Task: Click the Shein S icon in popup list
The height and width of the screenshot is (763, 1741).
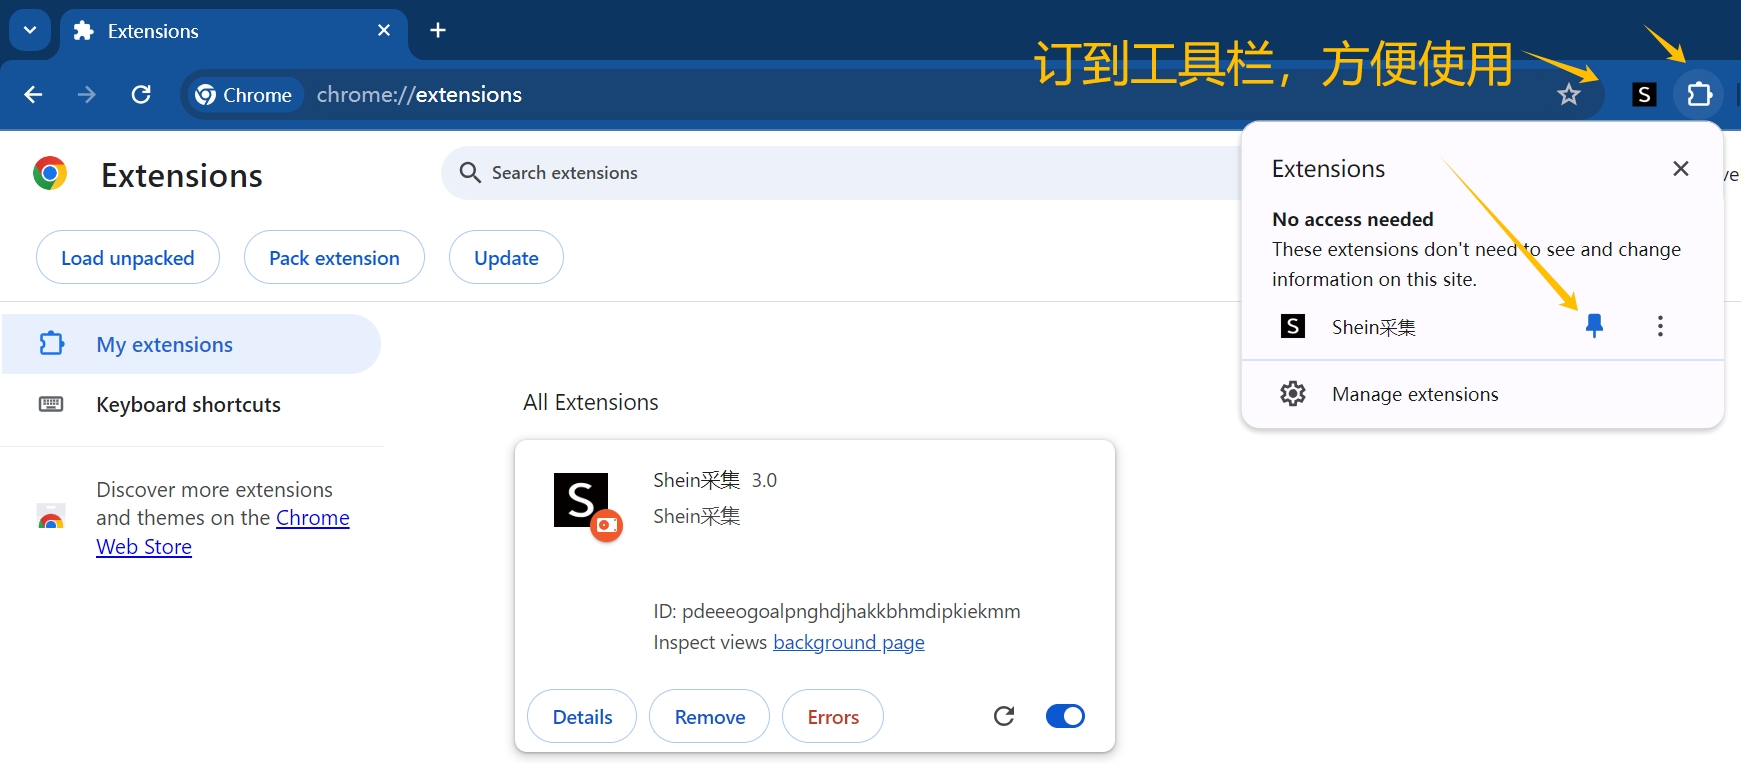Action: pos(1293,326)
